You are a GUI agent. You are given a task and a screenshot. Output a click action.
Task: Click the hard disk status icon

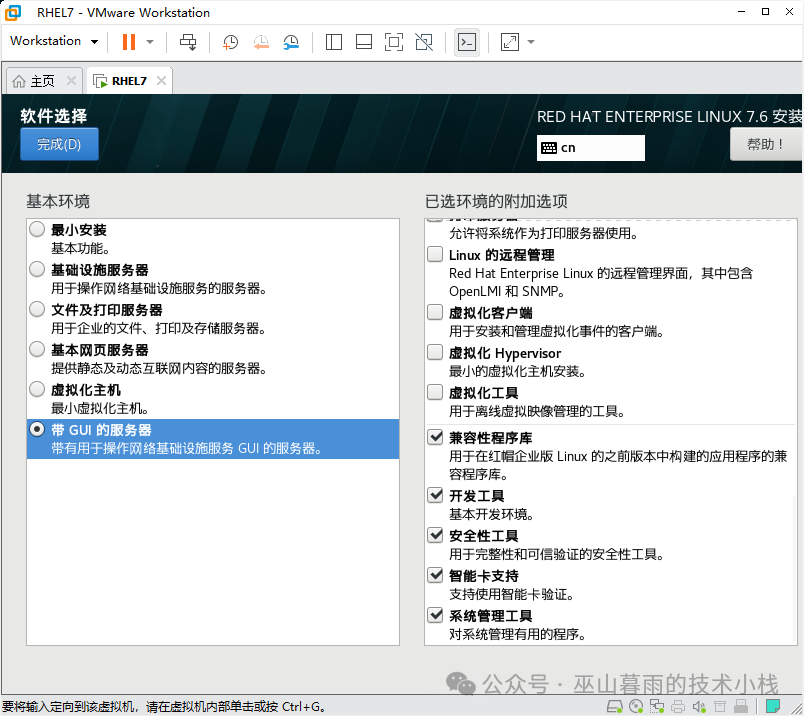[x=614, y=705]
